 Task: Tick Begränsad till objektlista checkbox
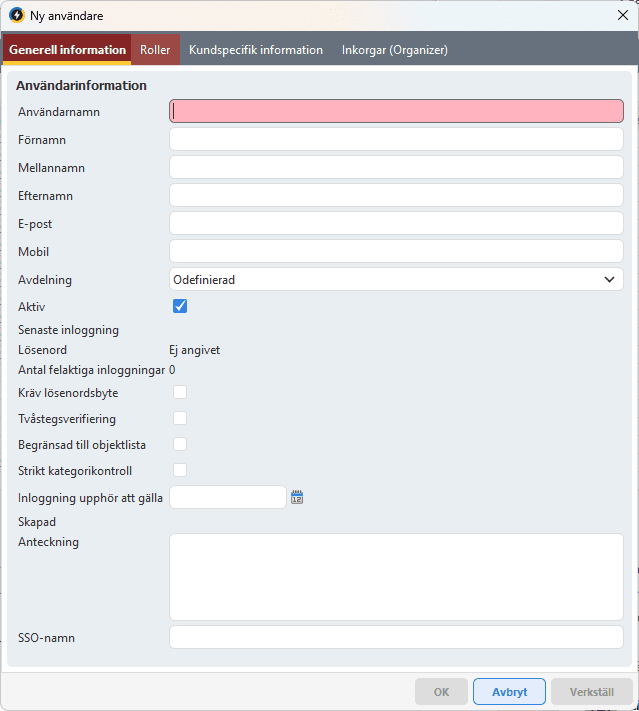pyautogui.click(x=180, y=444)
